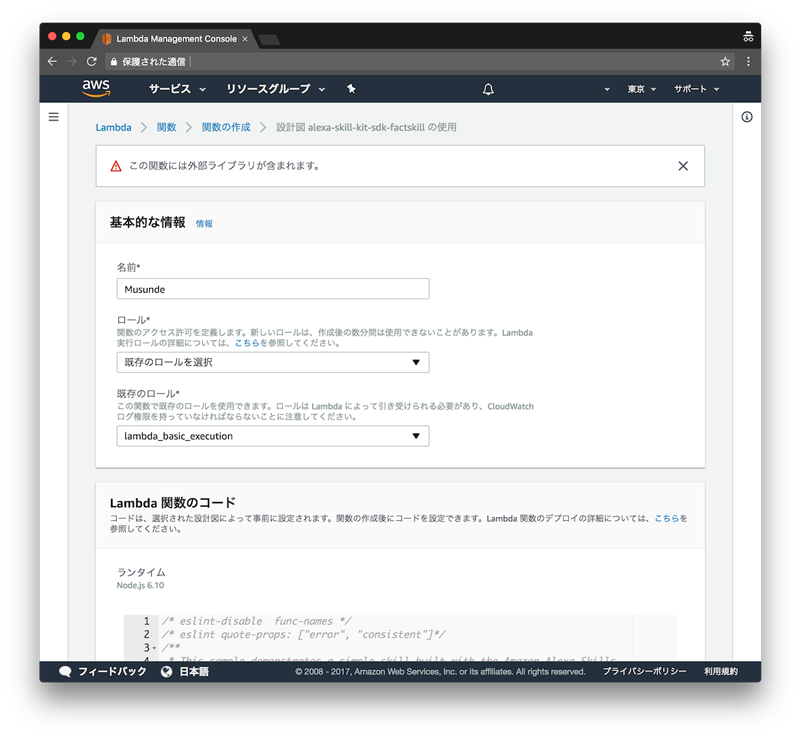Open the サポート dropdown

pyautogui.click(x=696, y=89)
